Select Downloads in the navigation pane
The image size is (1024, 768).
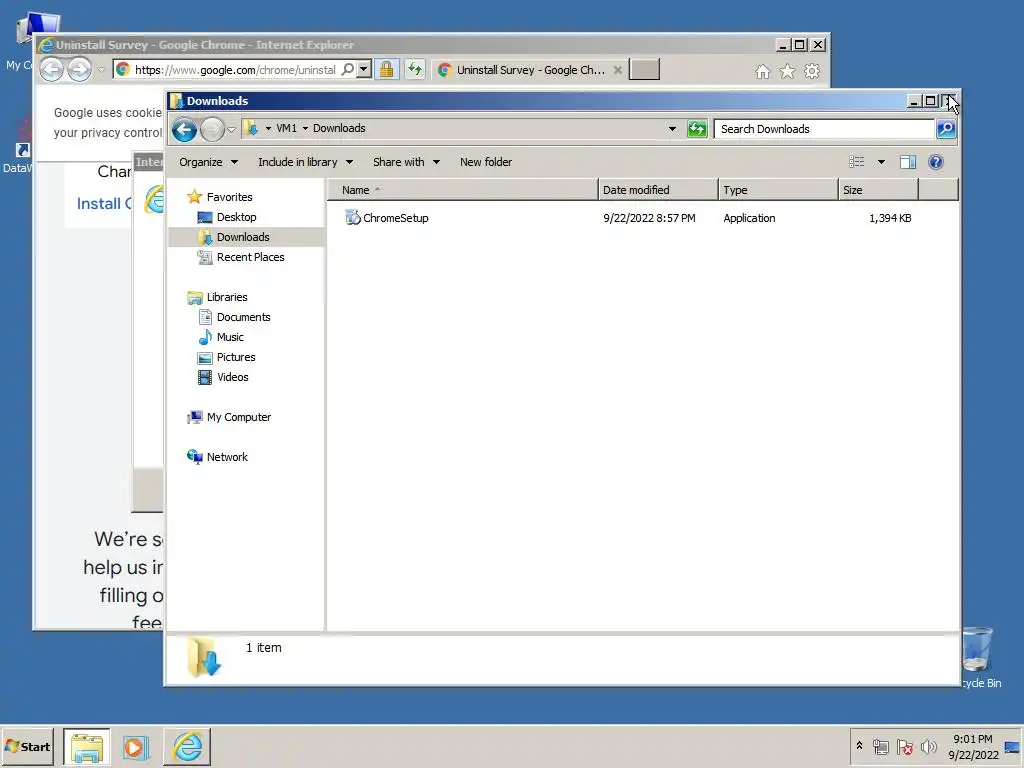pyautogui.click(x=243, y=237)
